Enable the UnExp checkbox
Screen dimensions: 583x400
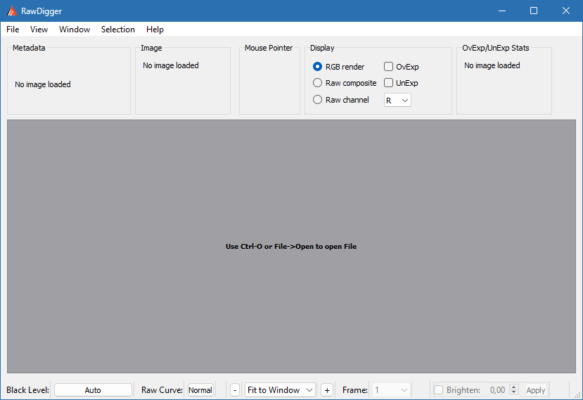(x=388, y=83)
